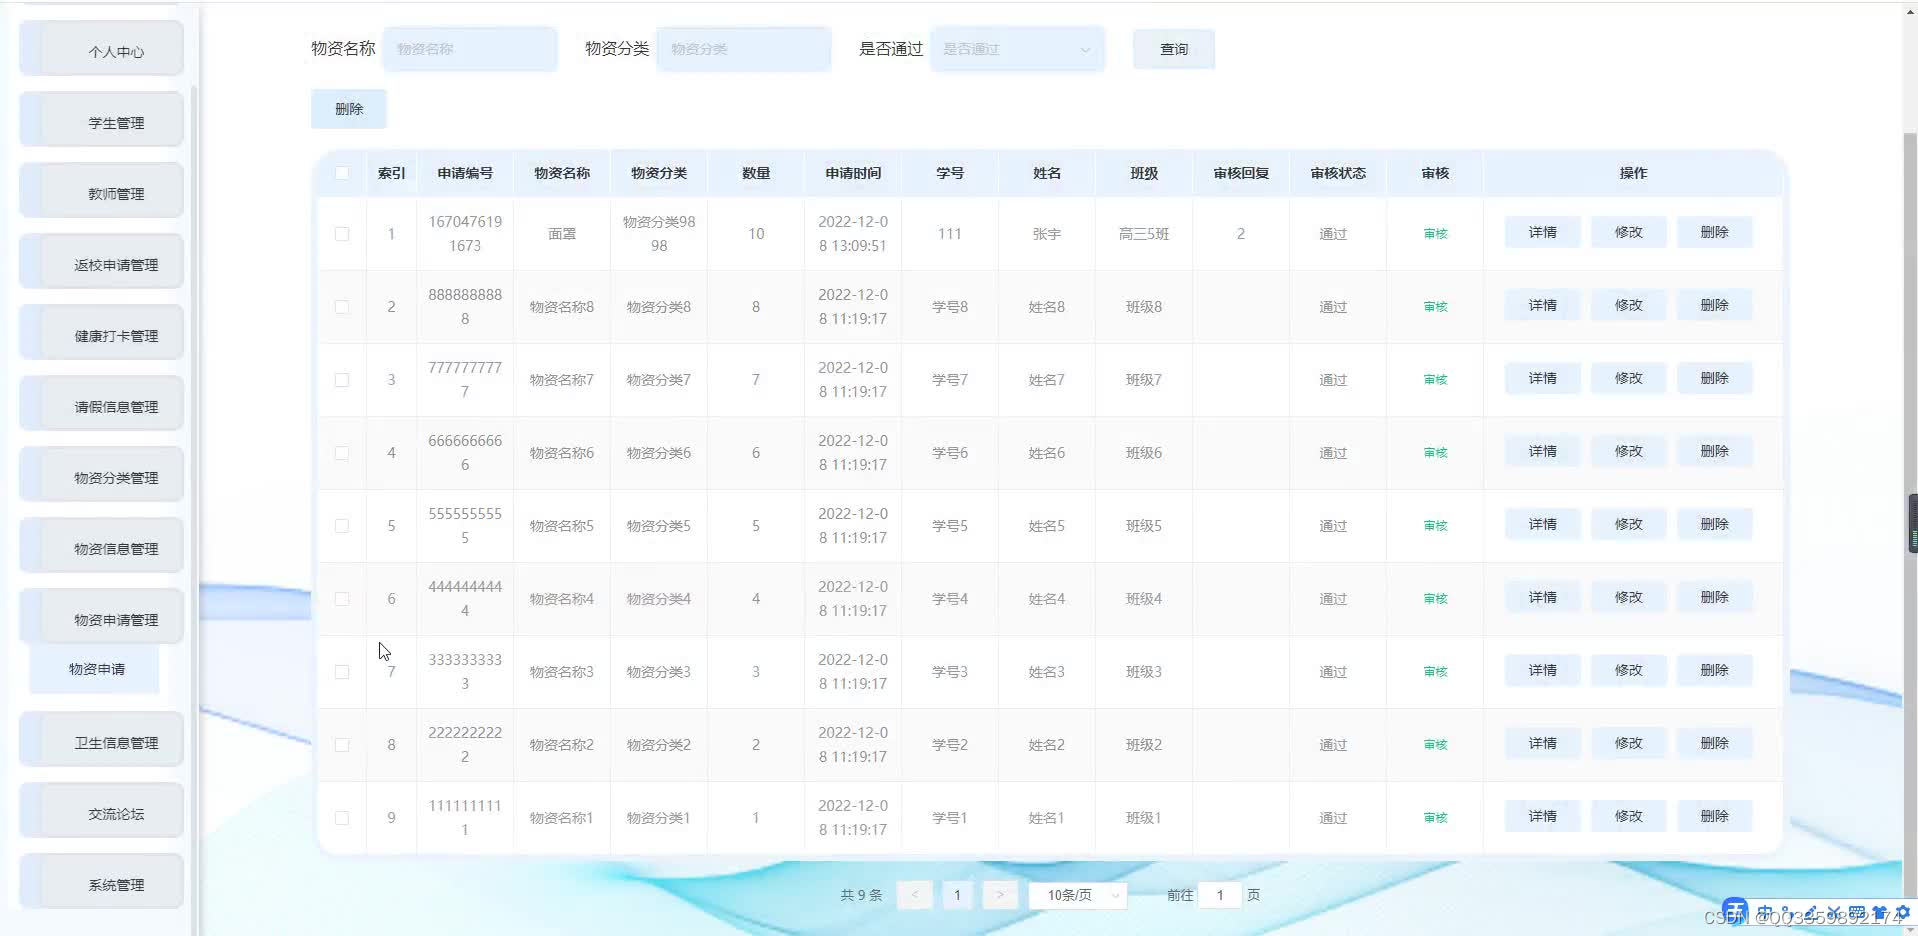This screenshot has height=936, width=1918.
Task: Click 审核 link for 物资名称3 row
Action: point(1435,672)
